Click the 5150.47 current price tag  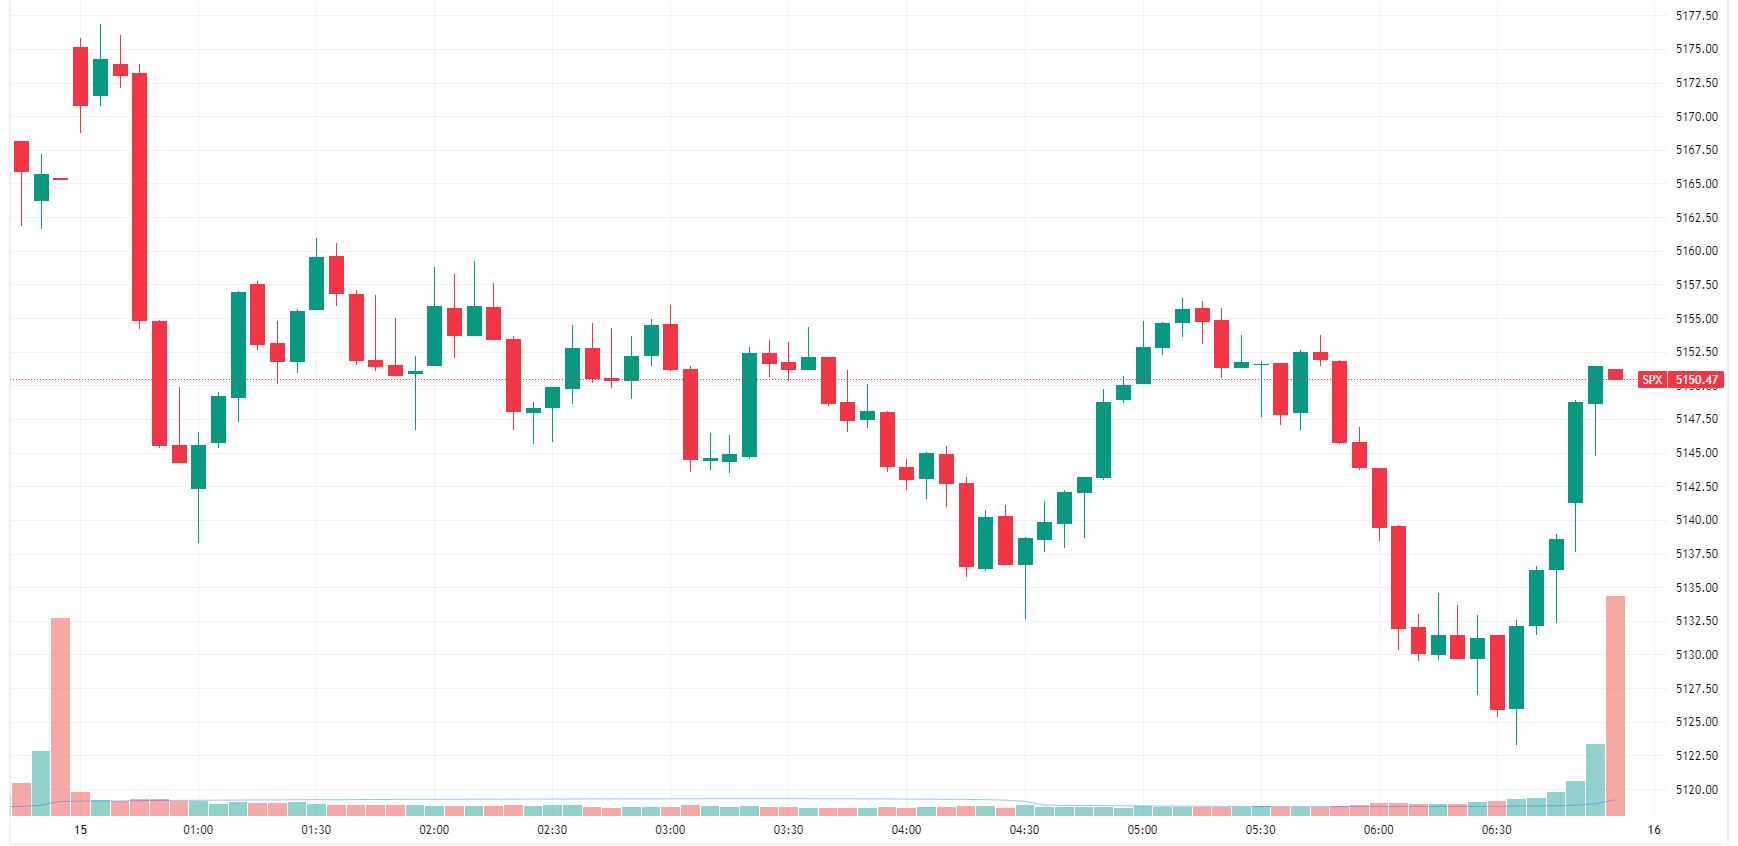1697,380
